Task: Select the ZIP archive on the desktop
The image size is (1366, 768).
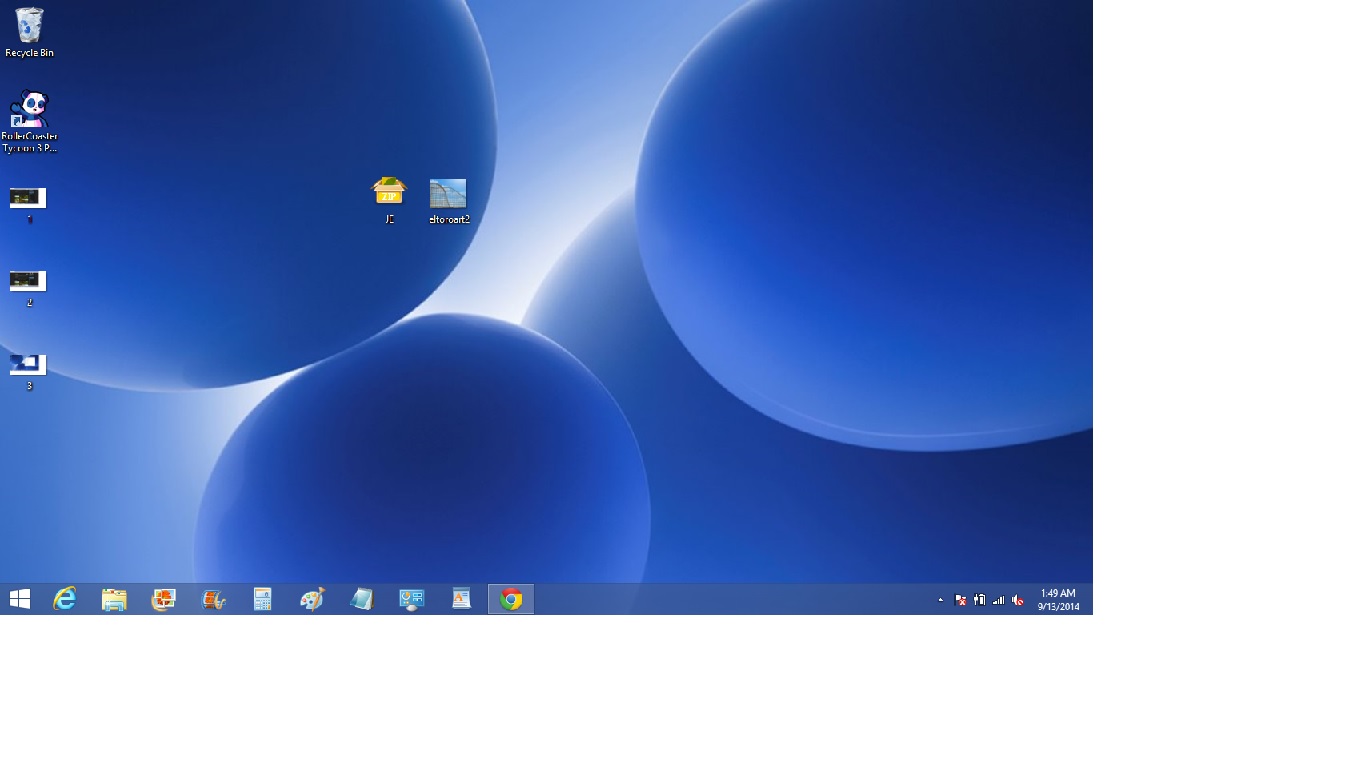Action: [x=389, y=197]
